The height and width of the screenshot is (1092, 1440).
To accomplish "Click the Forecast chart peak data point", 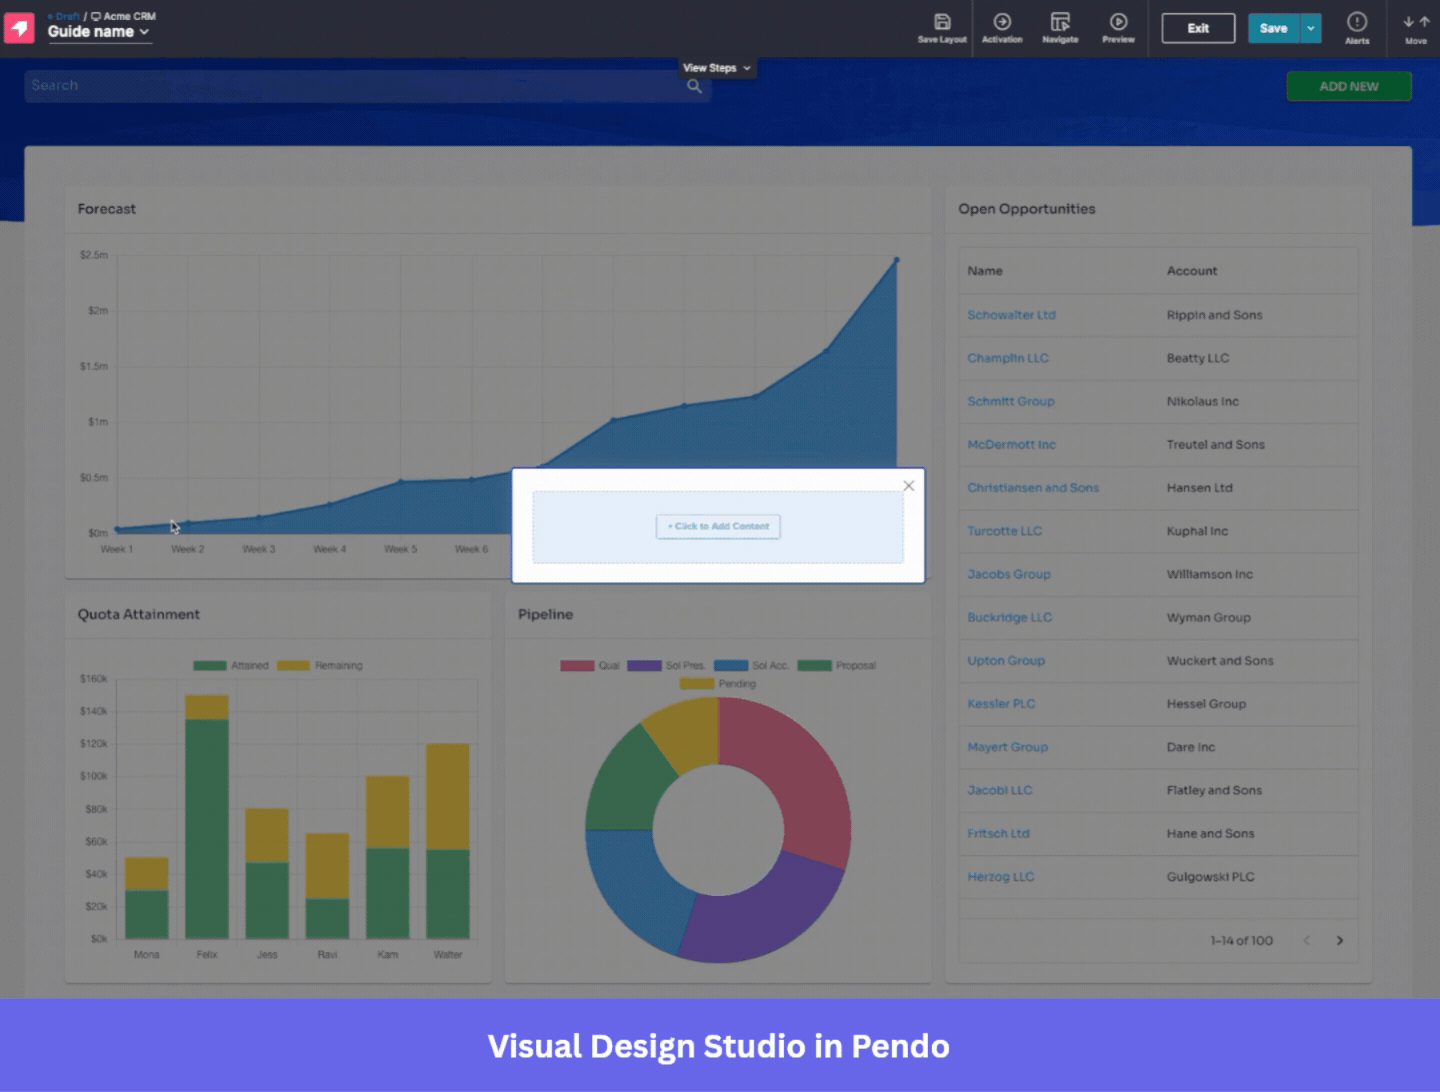I will click(896, 260).
